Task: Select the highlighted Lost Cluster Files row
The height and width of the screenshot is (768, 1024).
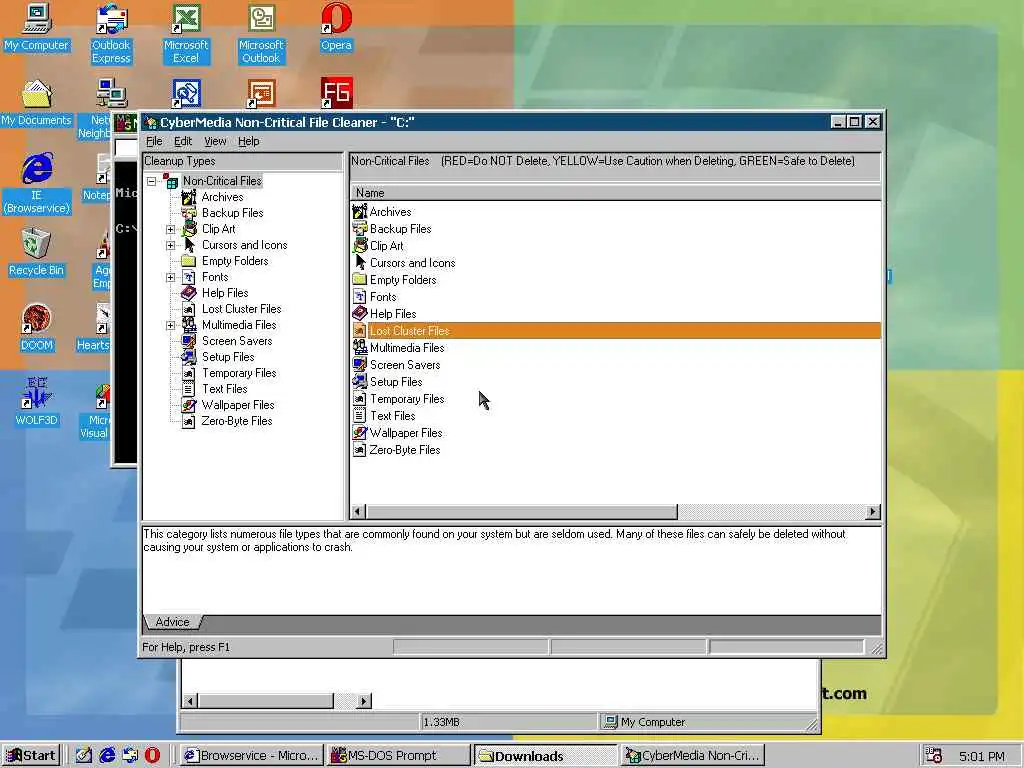Action: click(616, 330)
